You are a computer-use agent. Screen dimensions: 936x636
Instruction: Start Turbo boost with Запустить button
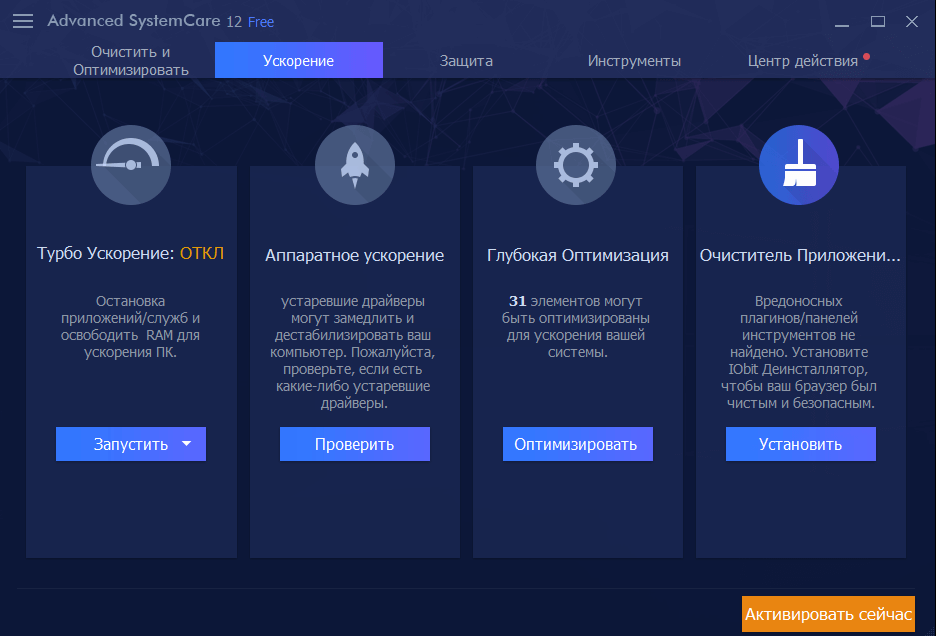(131, 444)
